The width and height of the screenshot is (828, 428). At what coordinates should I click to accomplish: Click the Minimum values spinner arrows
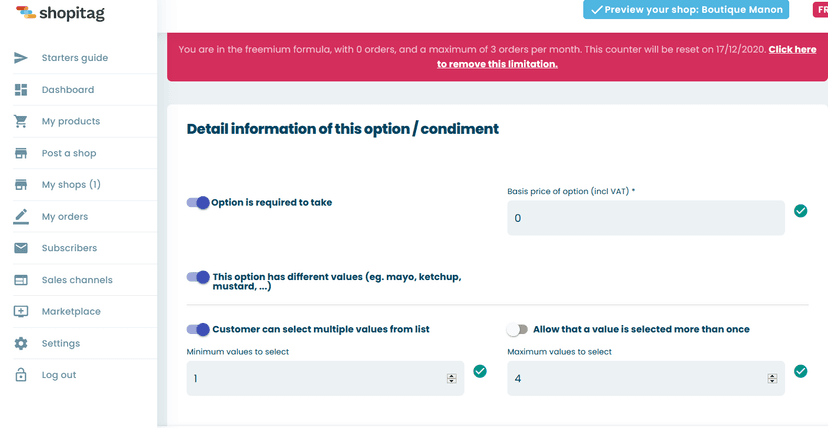pyautogui.click(x=451, y=378)
